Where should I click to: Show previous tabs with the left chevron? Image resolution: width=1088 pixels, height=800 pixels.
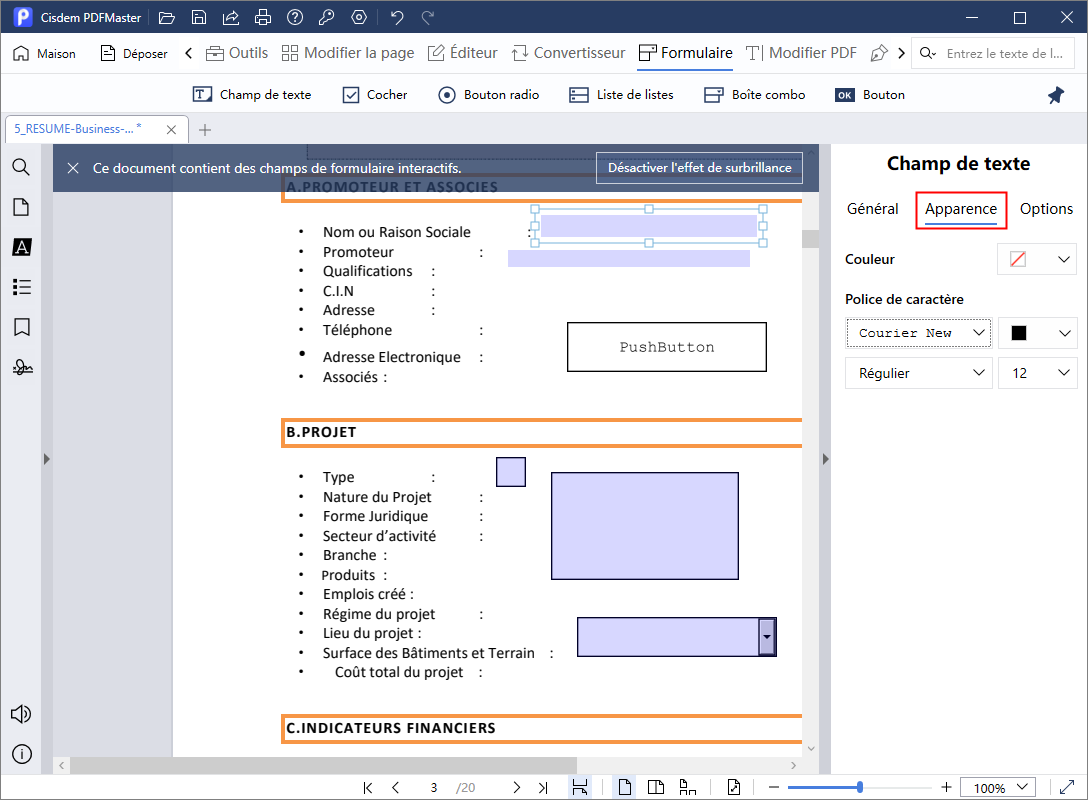pos(188,53)
